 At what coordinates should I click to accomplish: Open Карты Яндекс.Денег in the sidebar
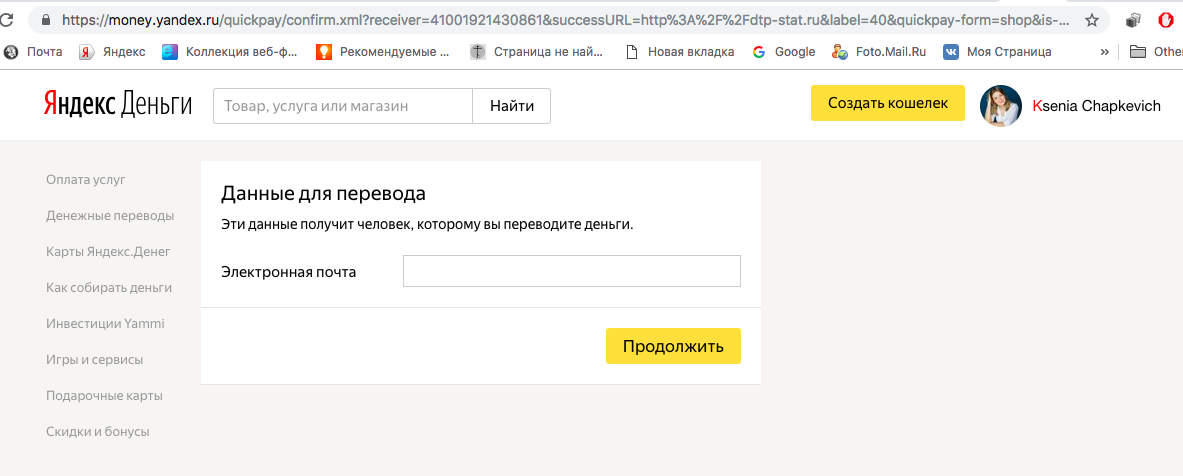[108, 251]
